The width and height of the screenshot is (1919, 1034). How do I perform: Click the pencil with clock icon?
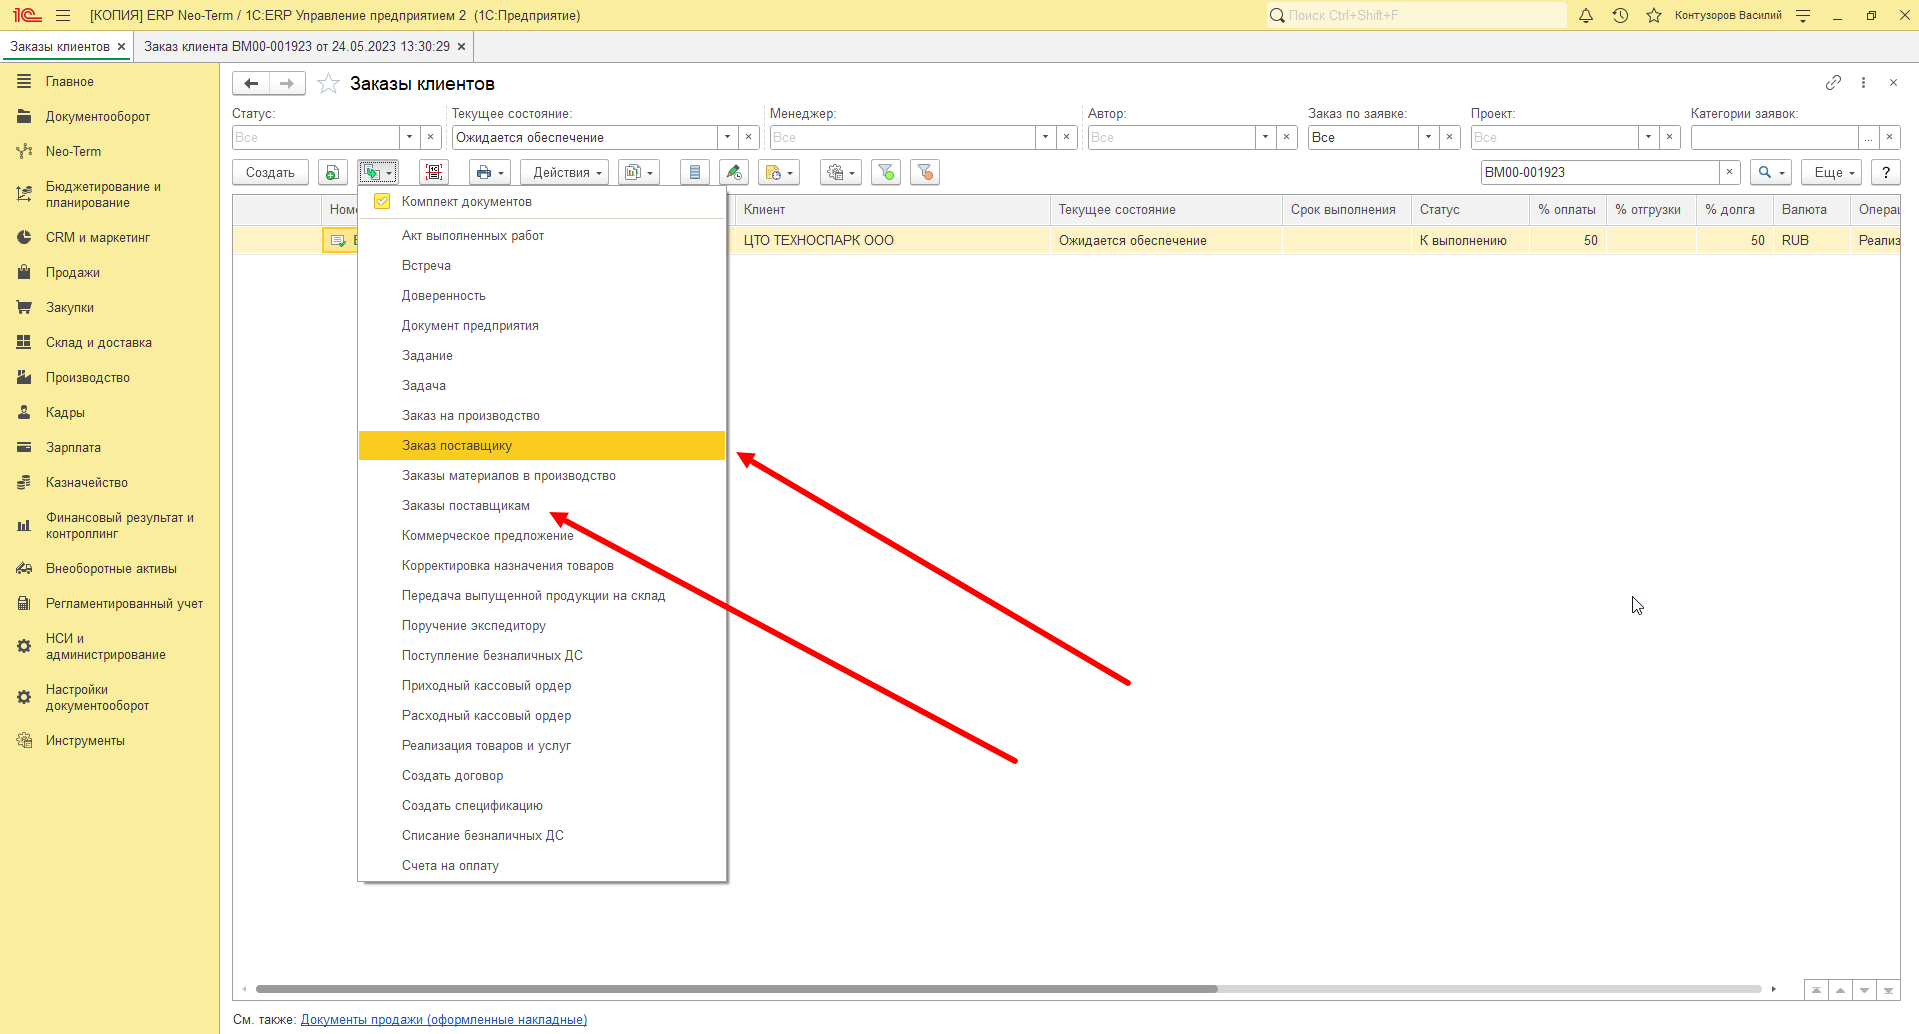734,173
